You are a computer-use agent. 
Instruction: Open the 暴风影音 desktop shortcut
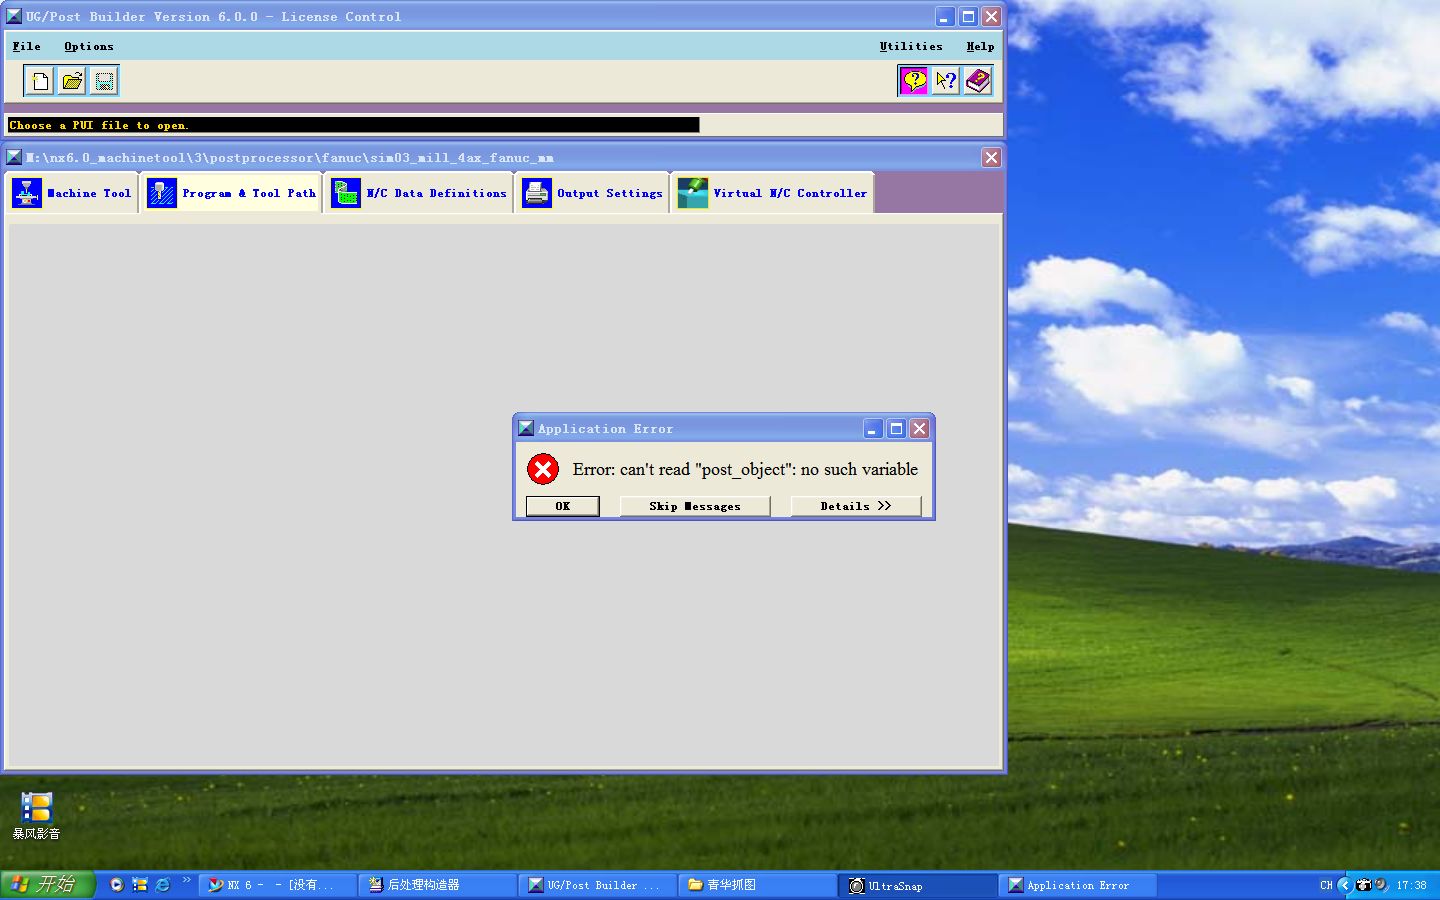(36, 815)
